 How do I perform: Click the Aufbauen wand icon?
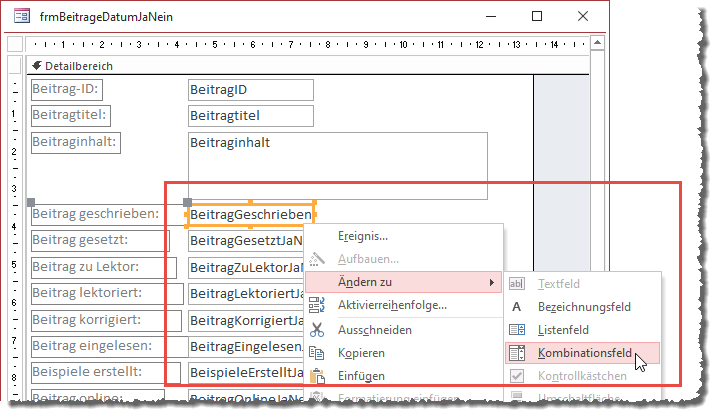pos(317,259)
